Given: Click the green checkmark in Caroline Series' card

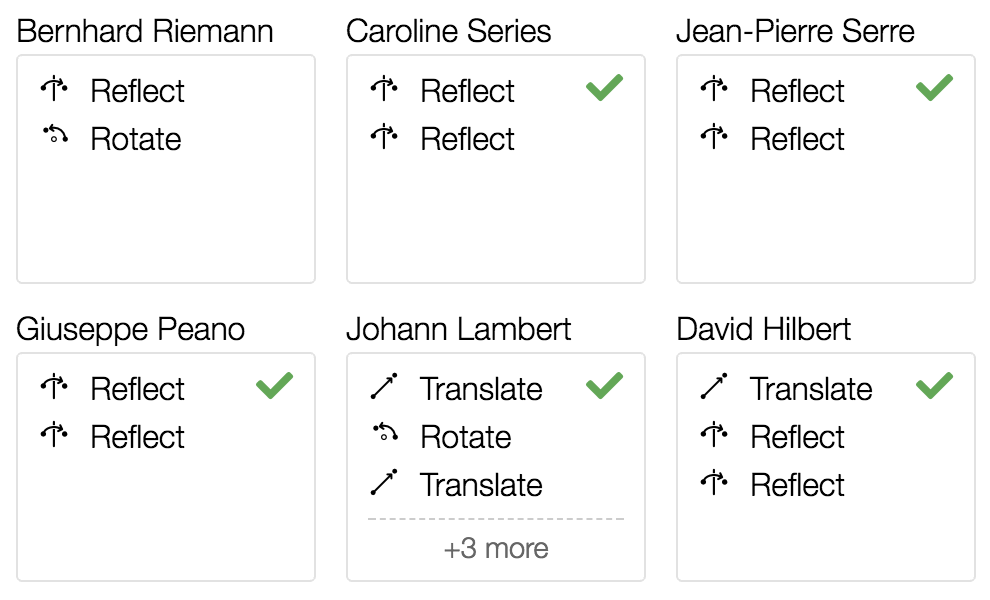Looking at the screenshot, I should click(604, 88).
